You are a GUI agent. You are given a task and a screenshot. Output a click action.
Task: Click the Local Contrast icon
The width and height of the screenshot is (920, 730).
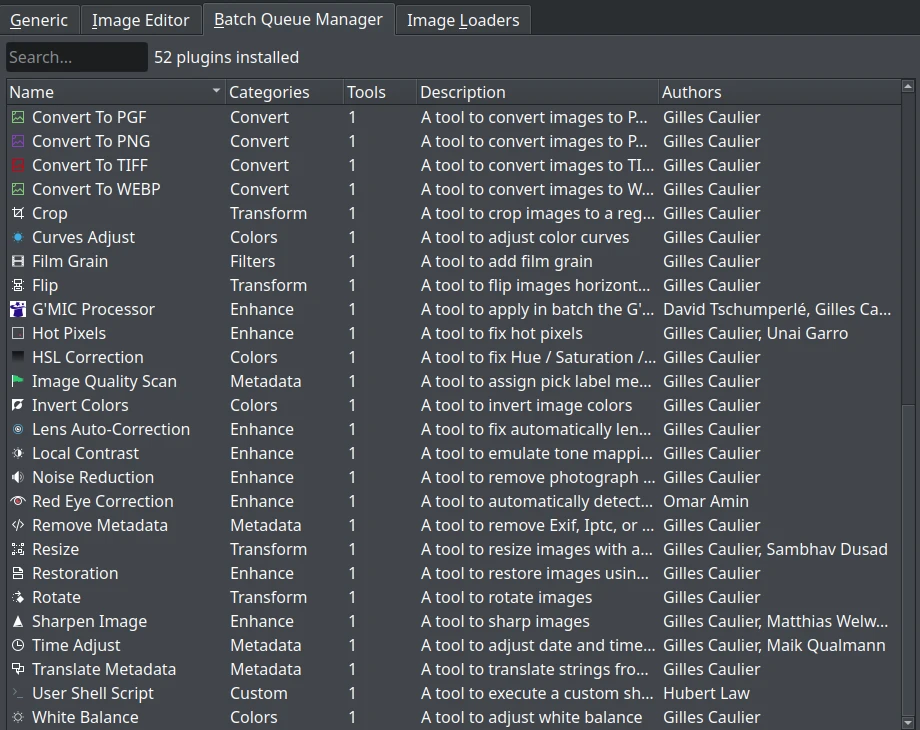[x=18, y=454]
